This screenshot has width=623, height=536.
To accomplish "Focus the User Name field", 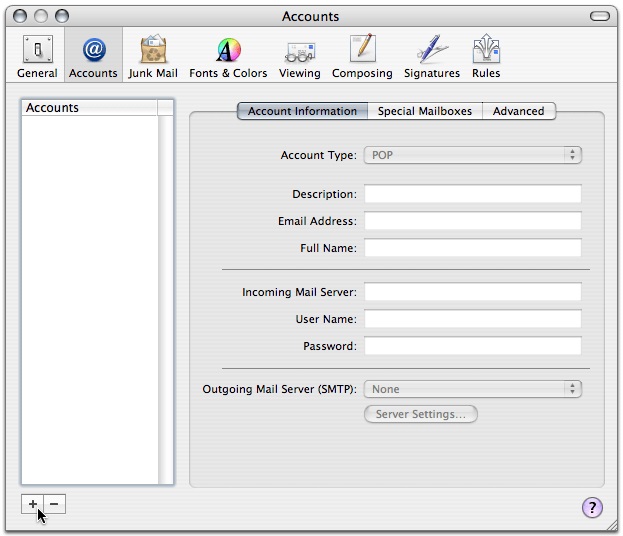I will tap(473, 319).
